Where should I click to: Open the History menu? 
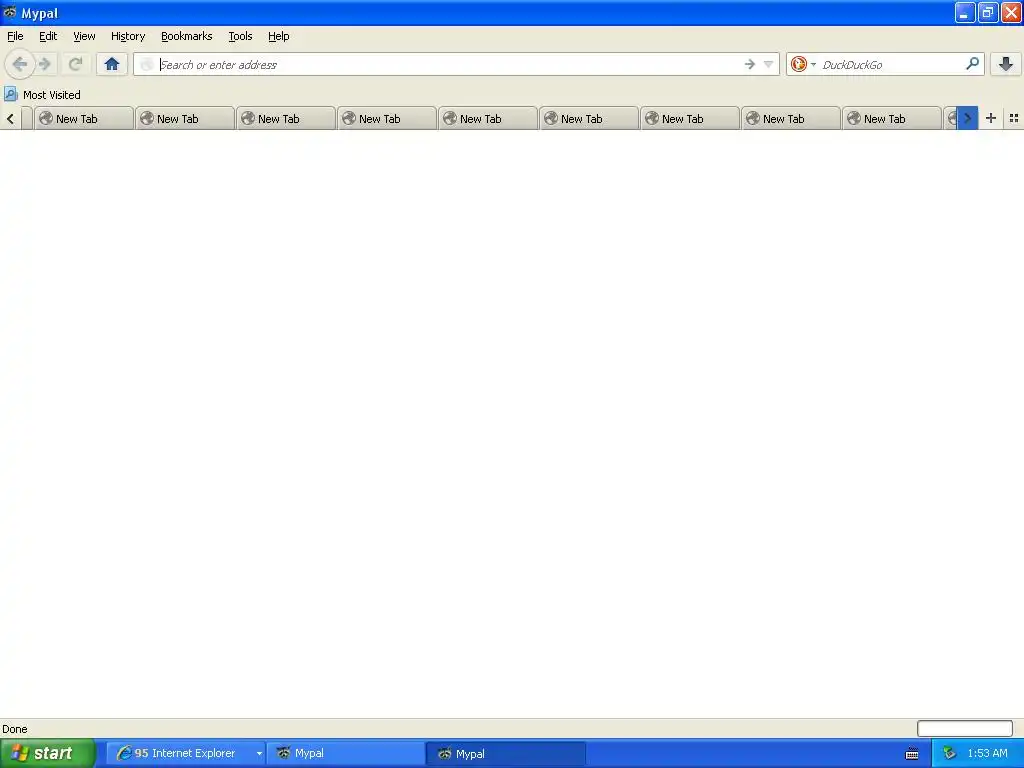(128, 36)
